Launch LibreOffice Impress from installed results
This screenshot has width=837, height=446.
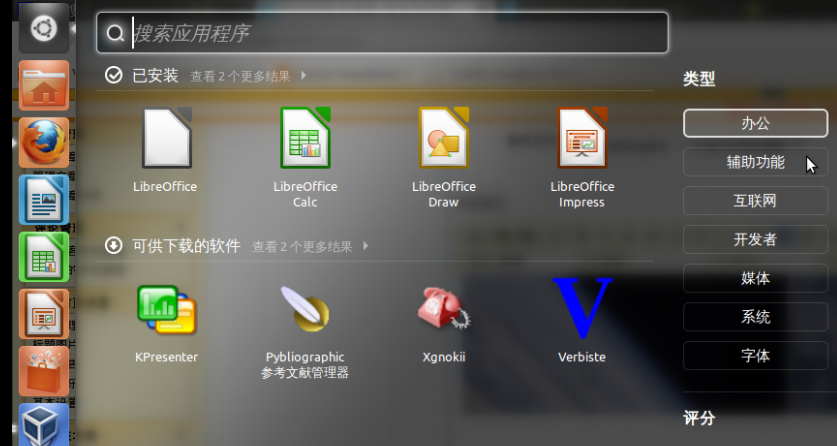pos(582,138)
